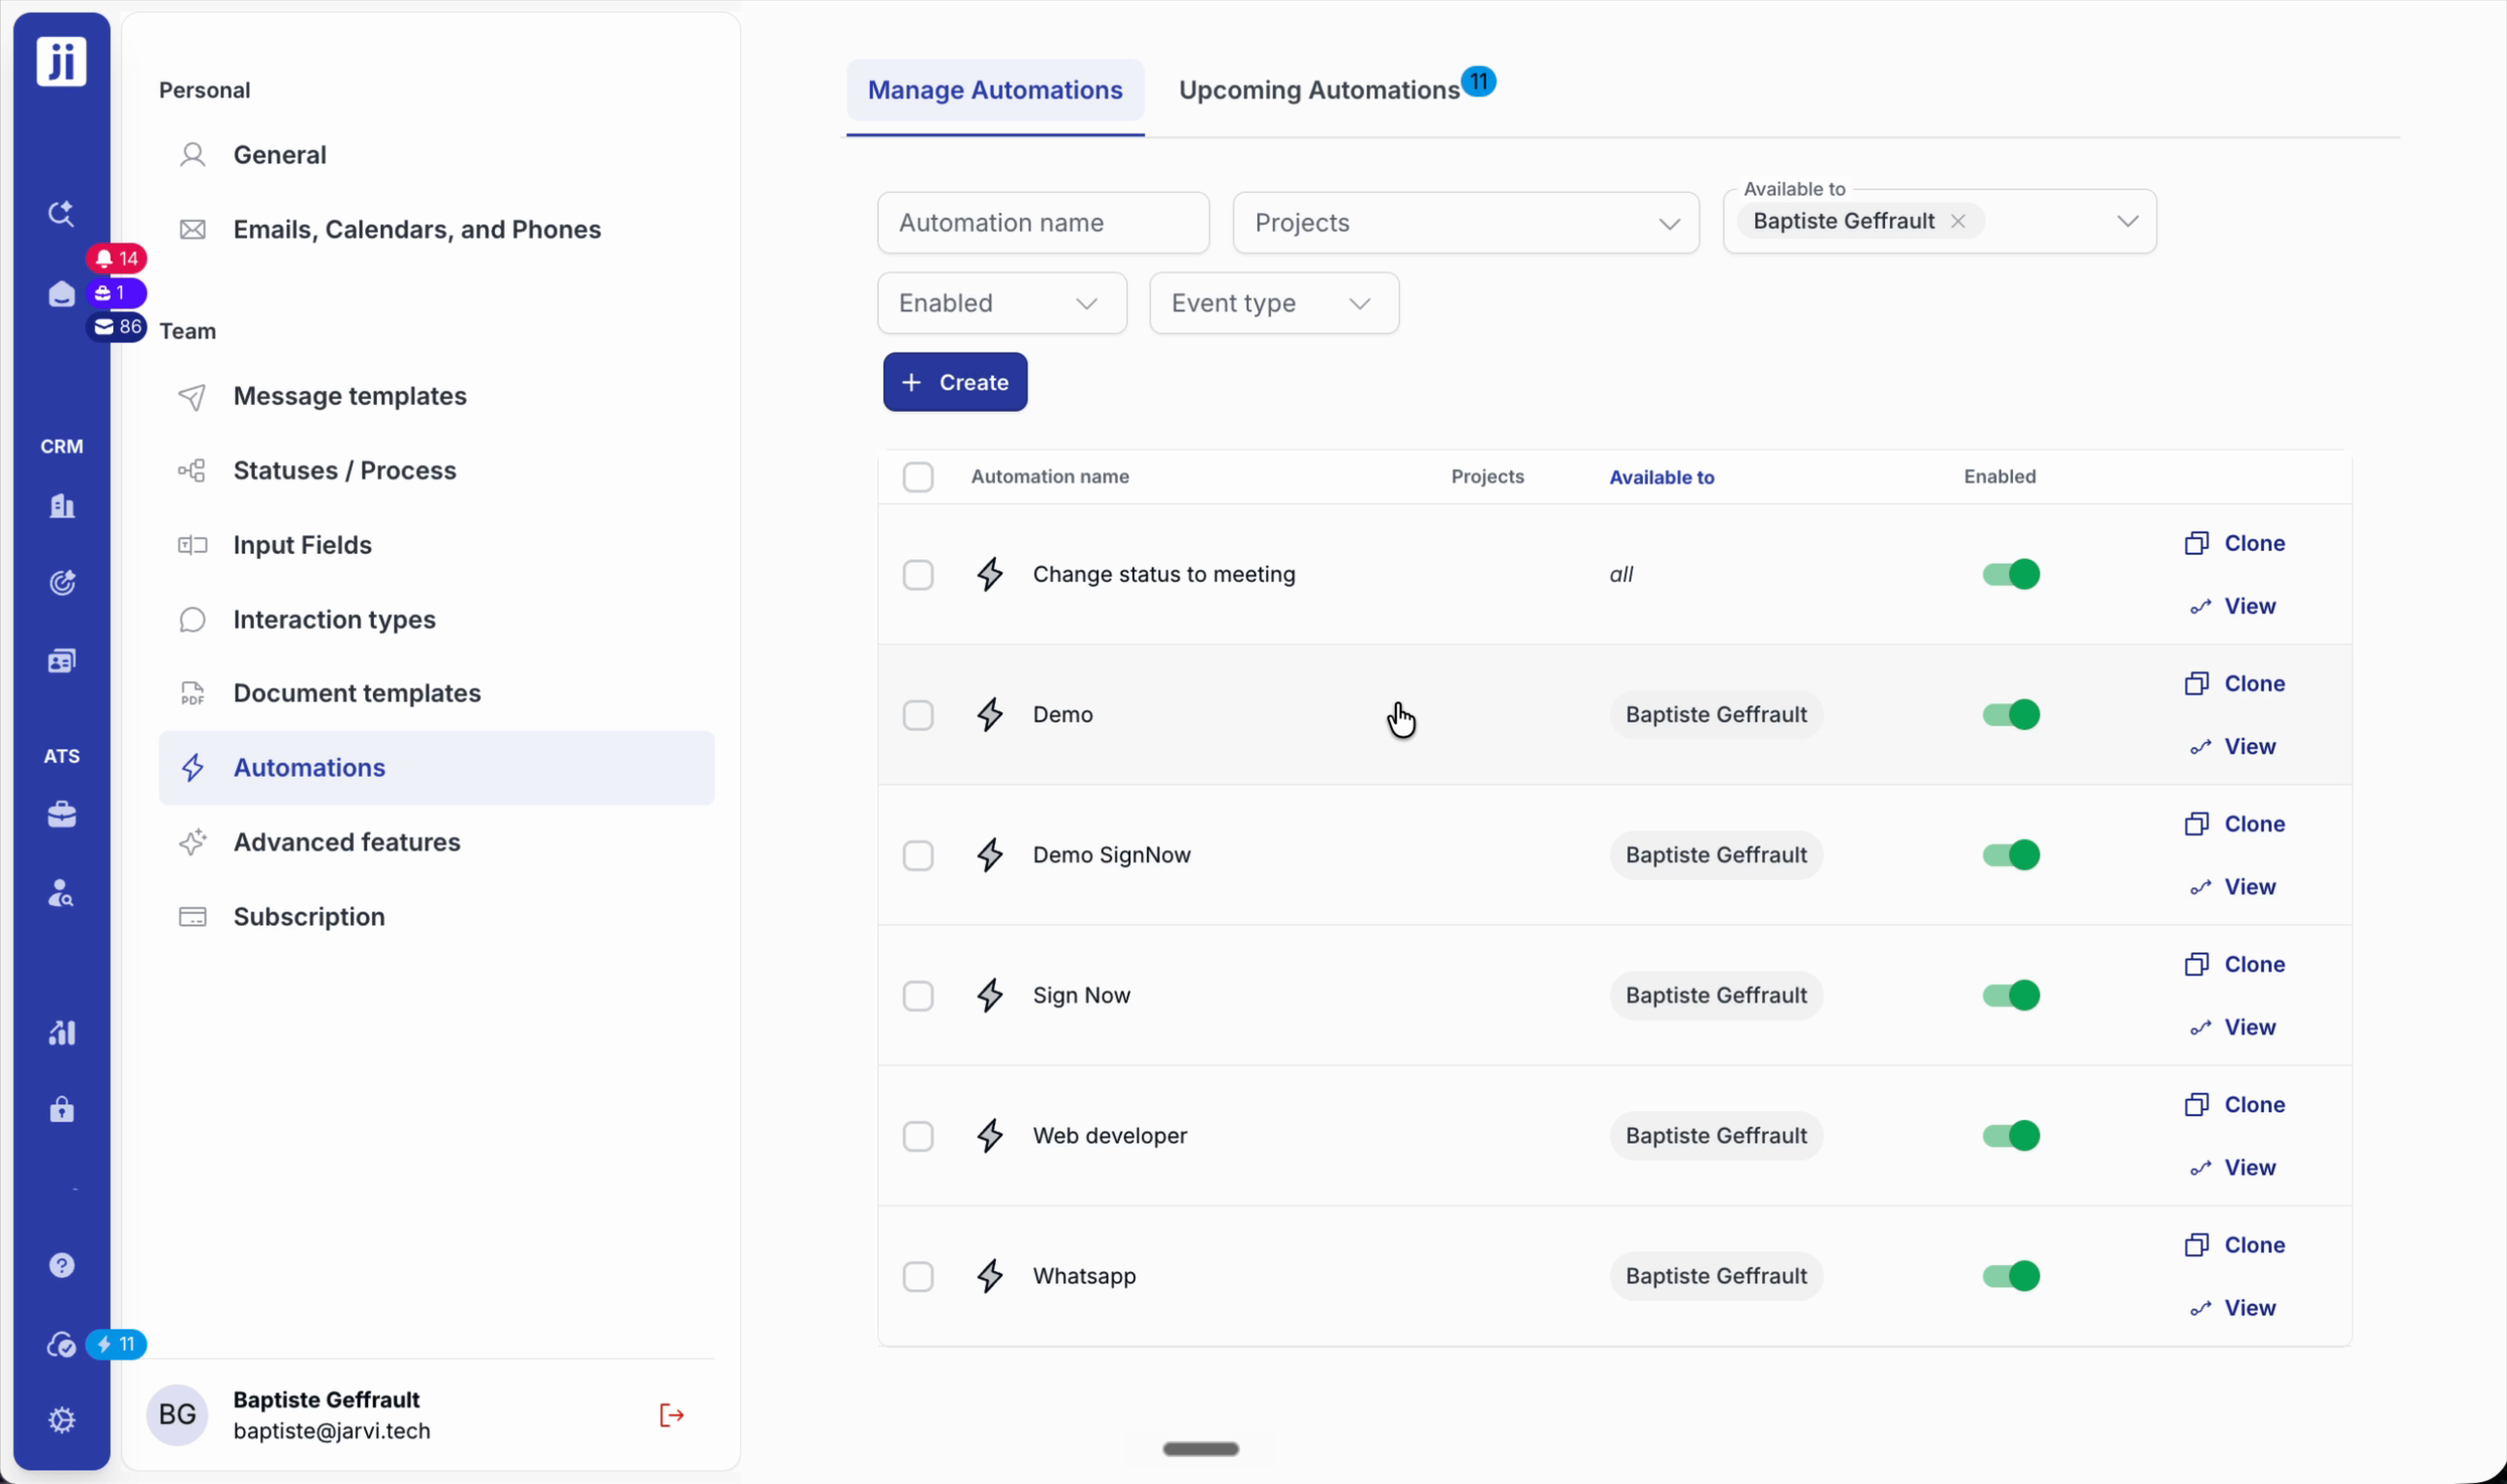2507x1484 pixels.
Task: Open Interaction types settings
Action: point(437,620)
